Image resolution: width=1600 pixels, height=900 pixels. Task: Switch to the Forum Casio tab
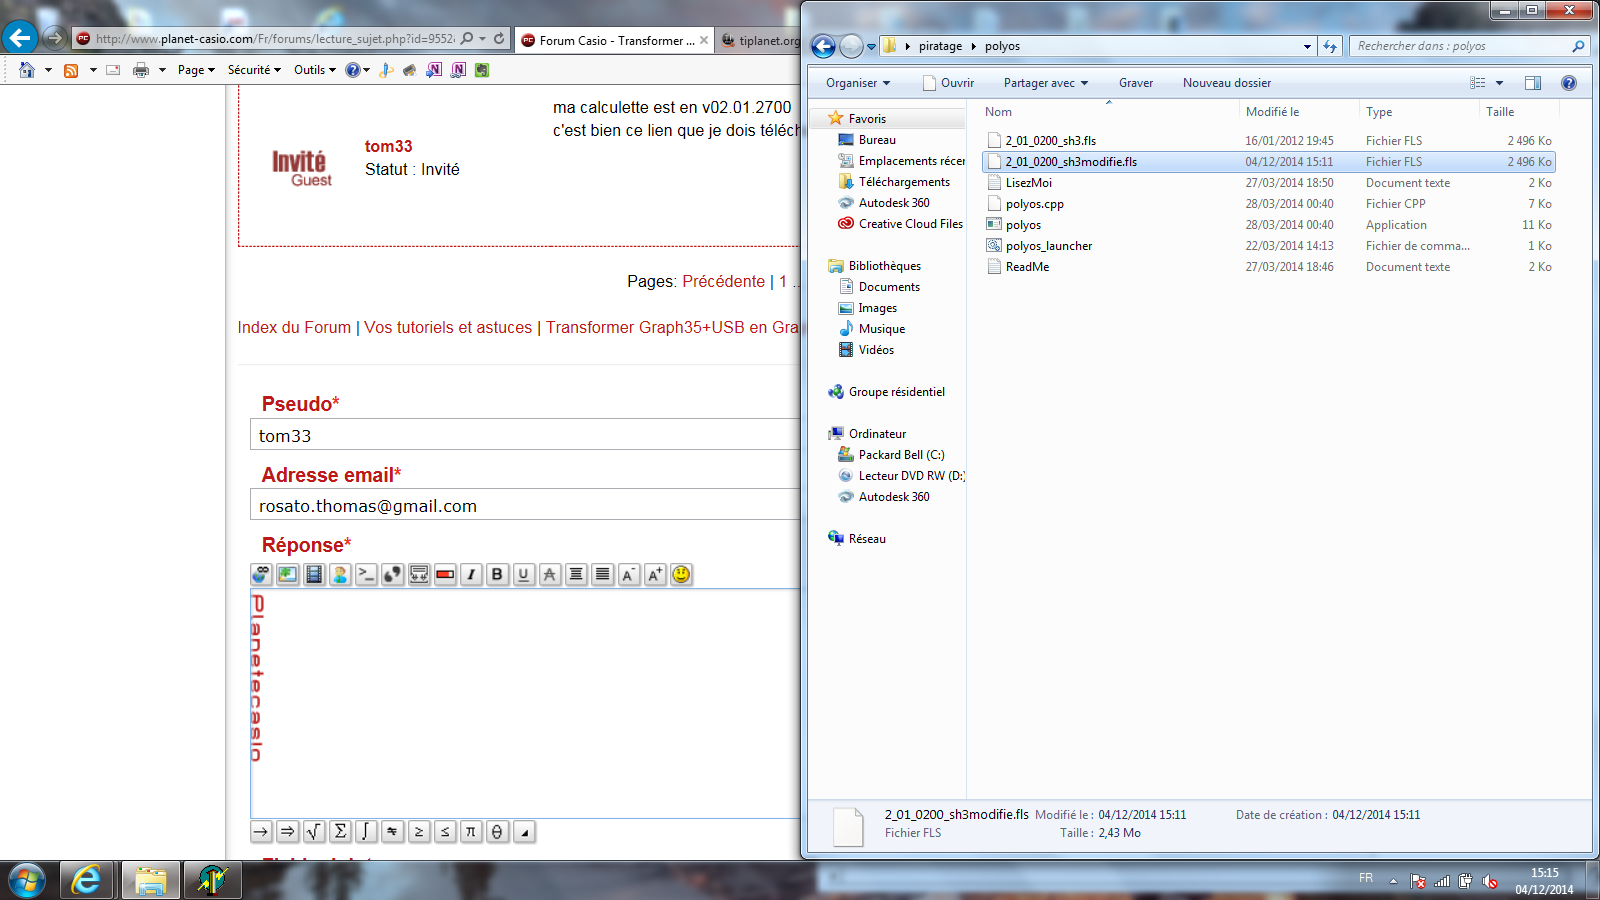[615, 40]
